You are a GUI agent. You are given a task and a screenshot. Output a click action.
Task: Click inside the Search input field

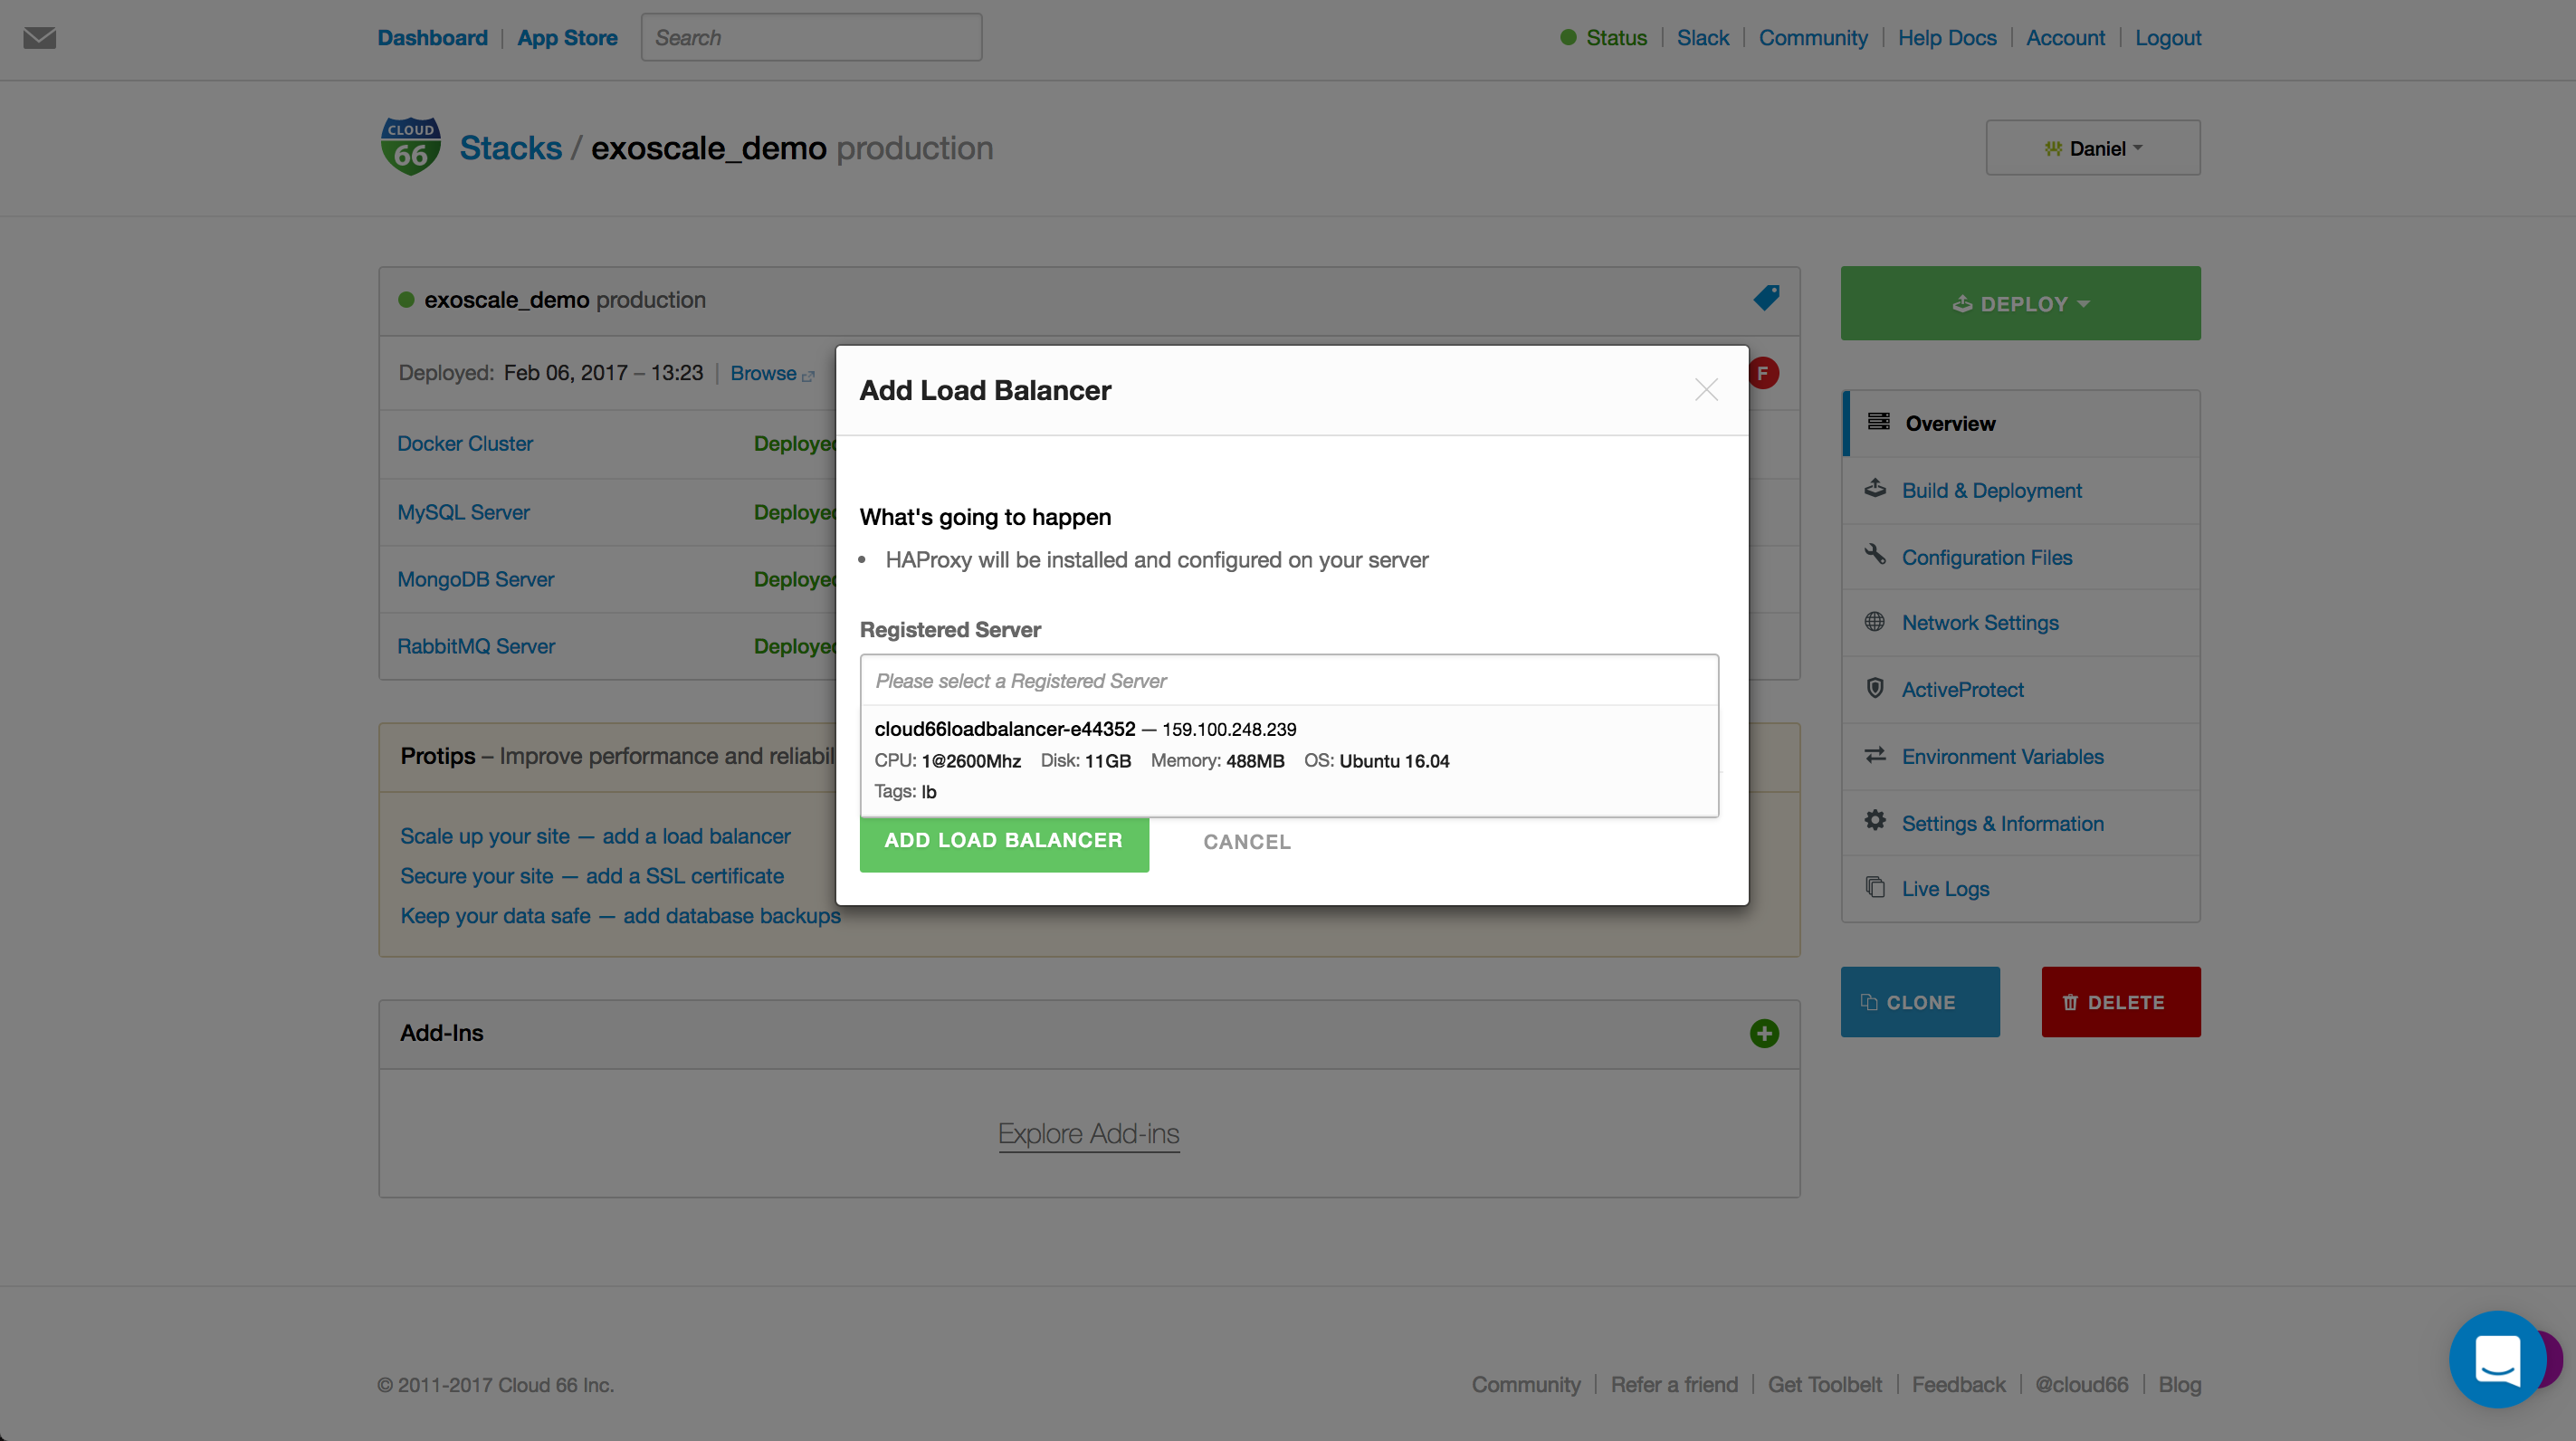coord(811,37)
